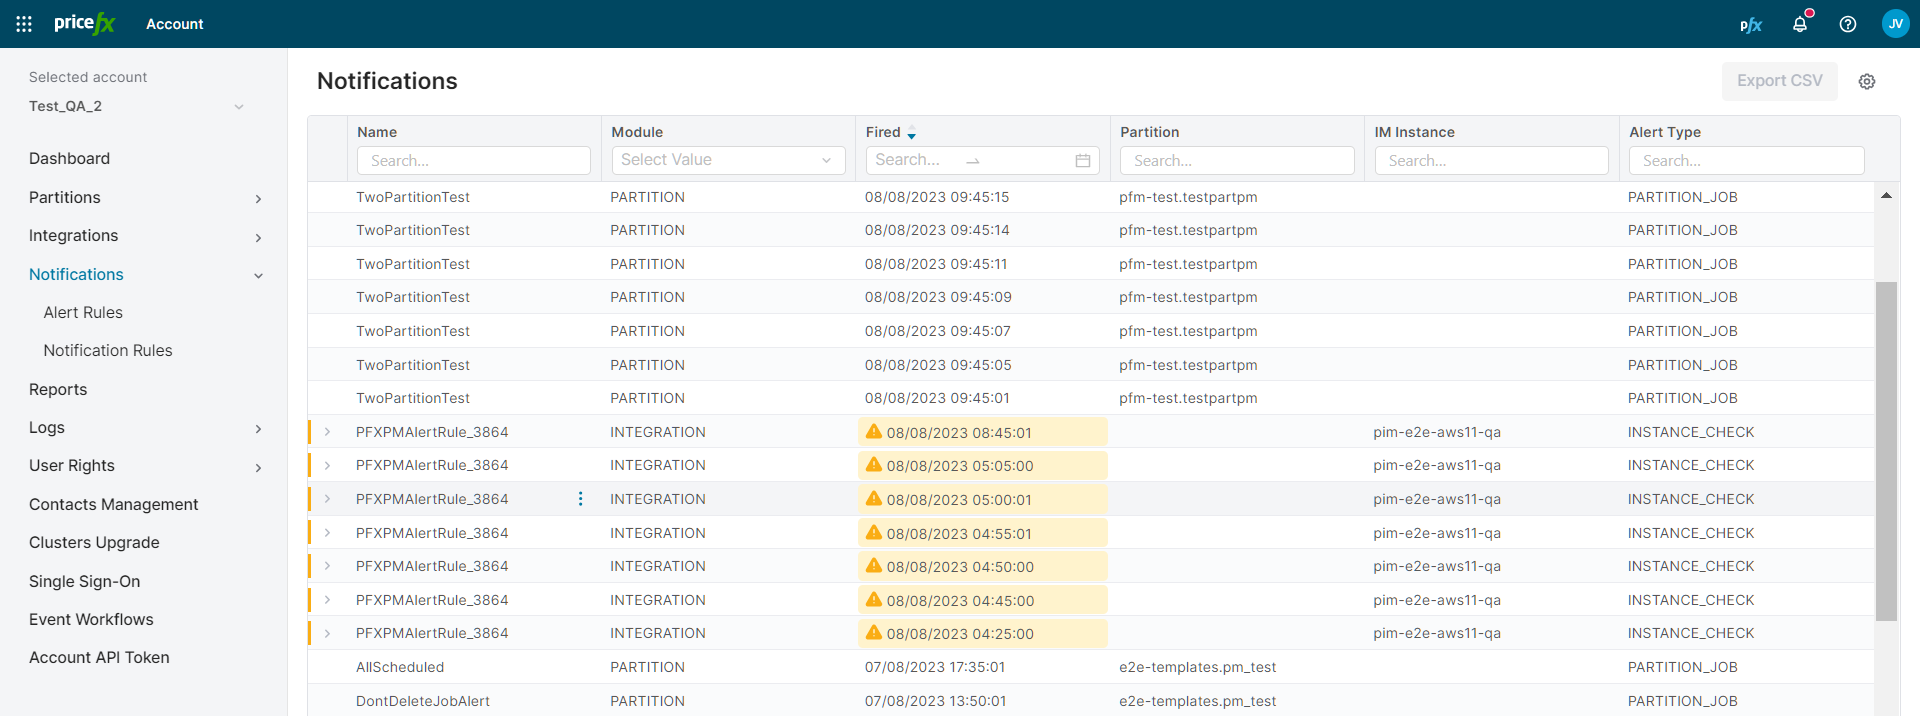
Task: Open the JV user avatar menu
Action: (1895, 24)
